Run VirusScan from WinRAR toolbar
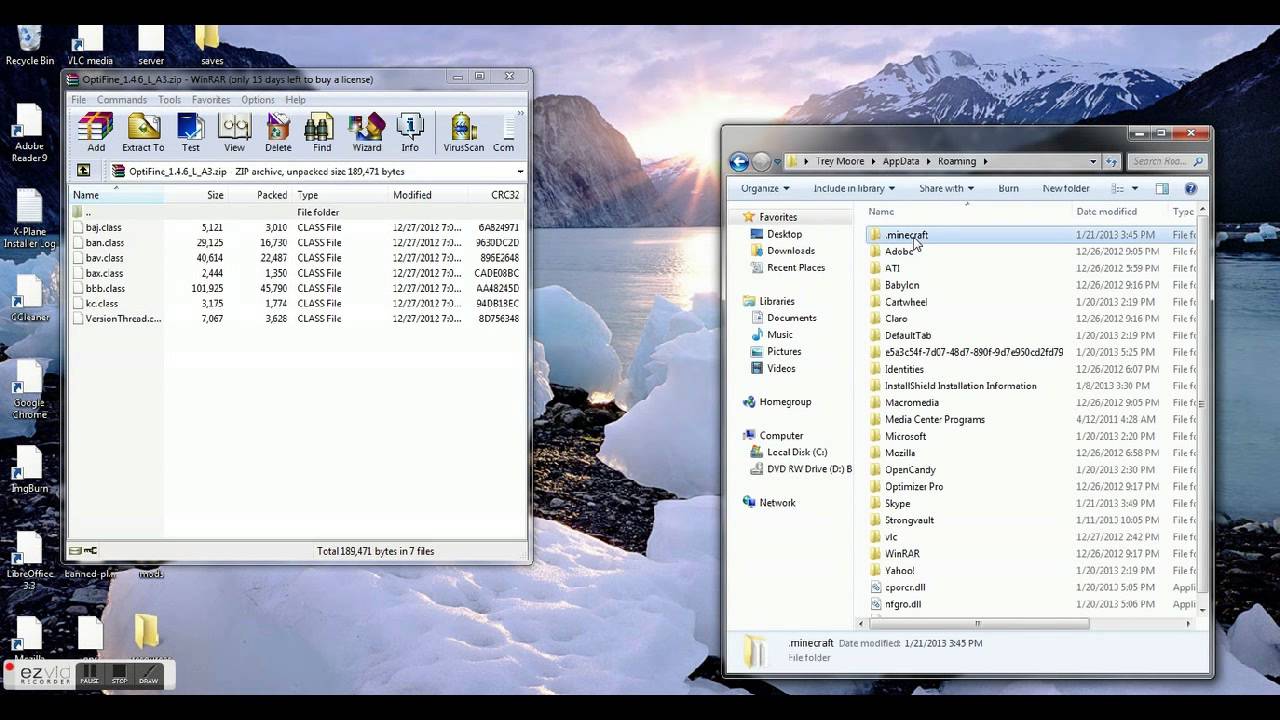 463,132
